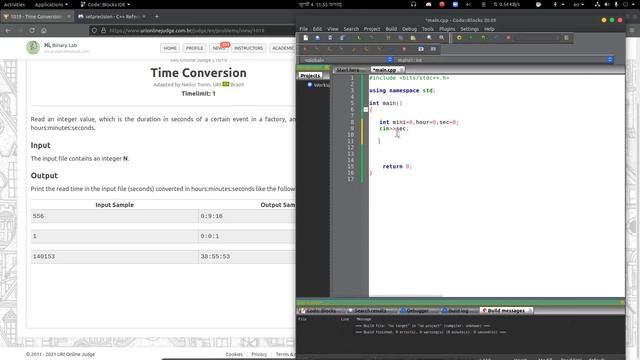Open Find with the magnifier icon
Viewport: 640px width, 360px height.
click(429, 38)
